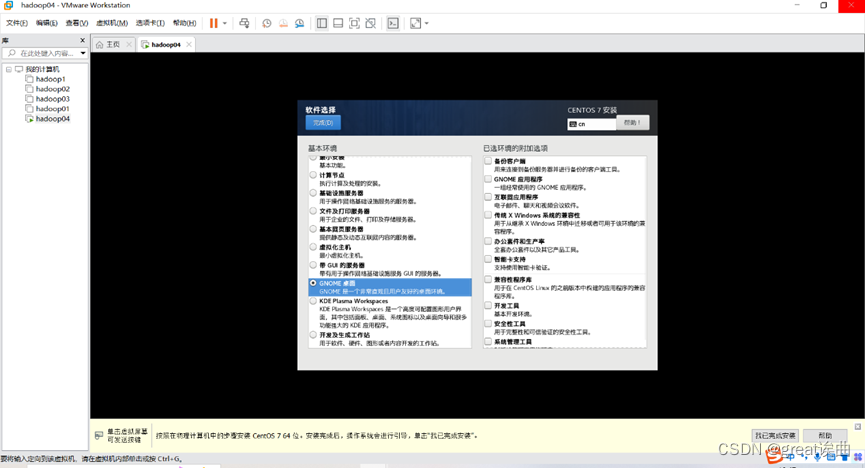
Task: Close the 主页 tab
Action: 129,45
